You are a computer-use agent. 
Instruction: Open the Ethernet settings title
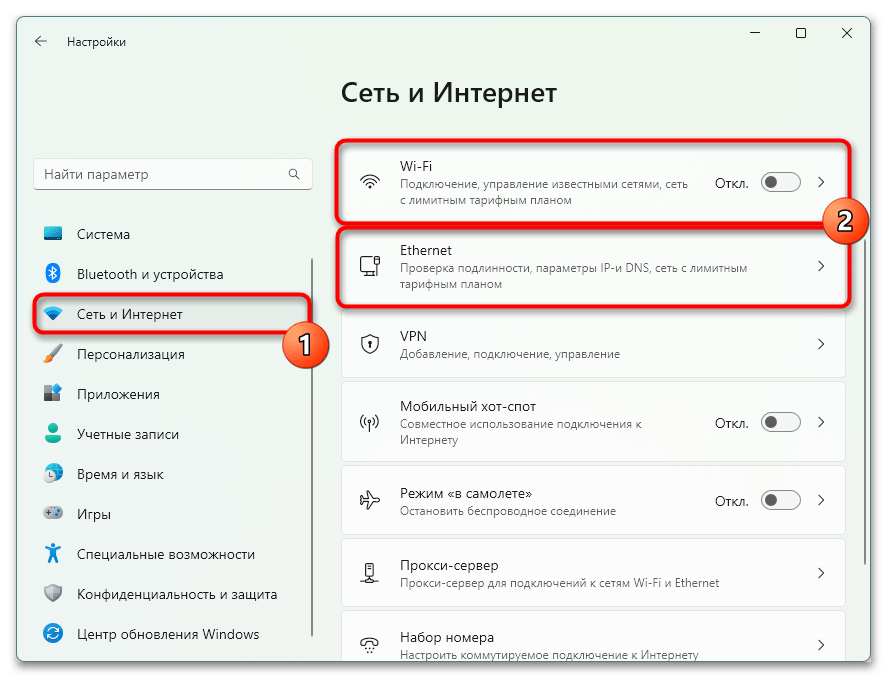click(x=425, y=250)
